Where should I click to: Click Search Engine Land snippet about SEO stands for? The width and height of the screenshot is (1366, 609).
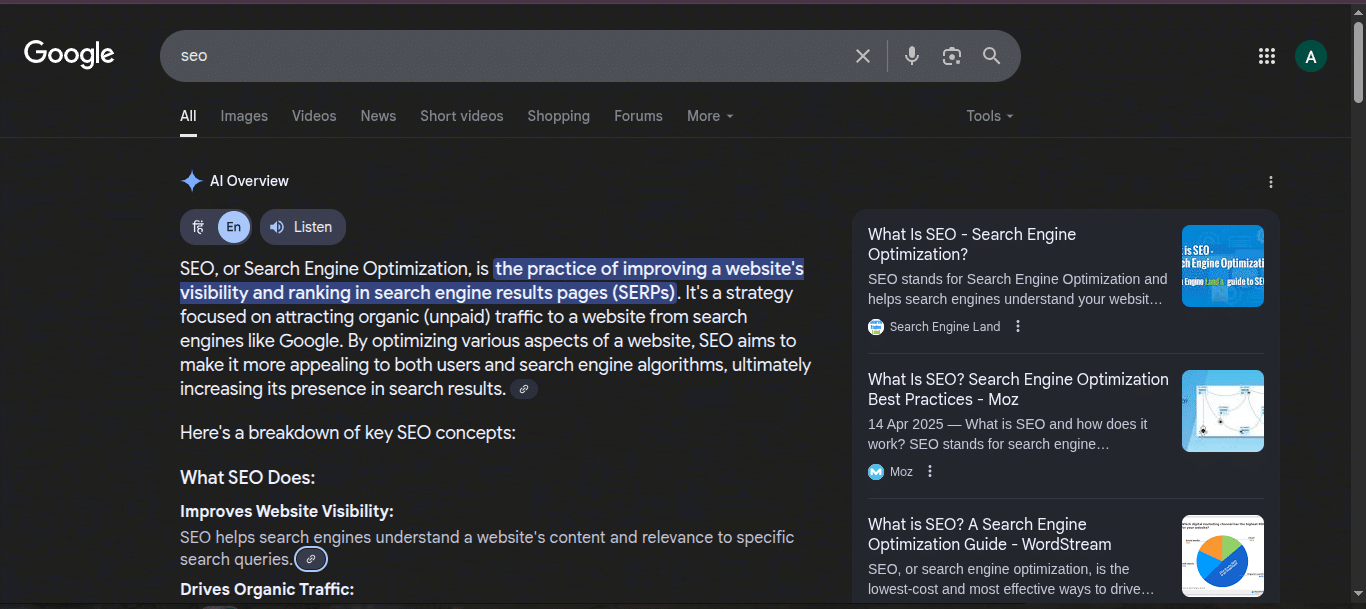[x=1017, y=289]
